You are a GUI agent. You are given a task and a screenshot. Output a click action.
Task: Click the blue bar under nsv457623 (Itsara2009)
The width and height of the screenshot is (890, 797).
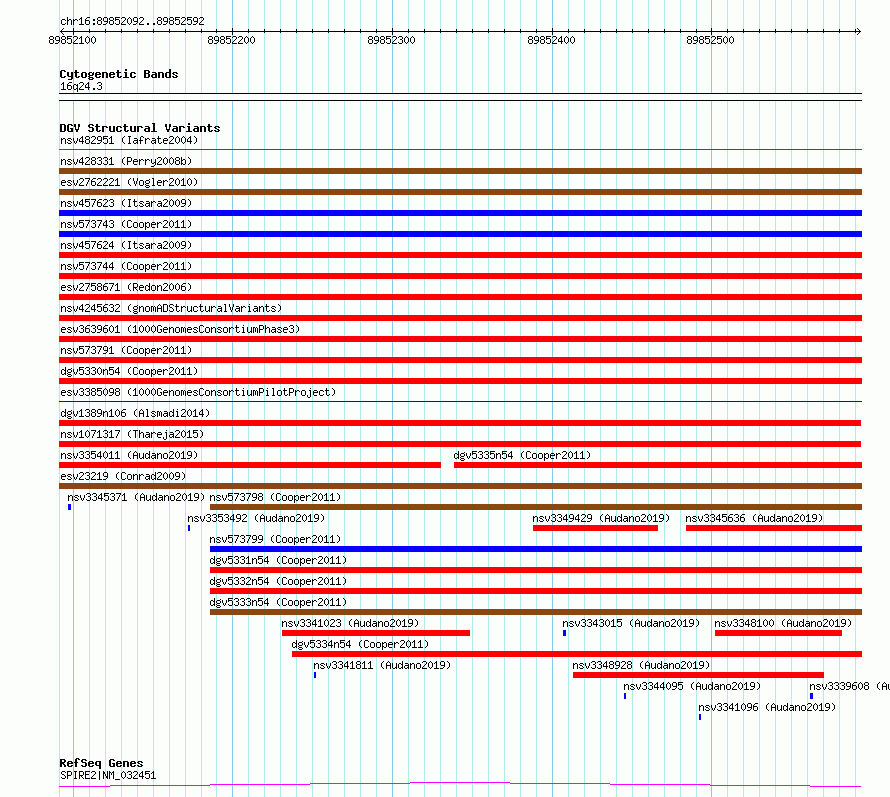point(460,213)
